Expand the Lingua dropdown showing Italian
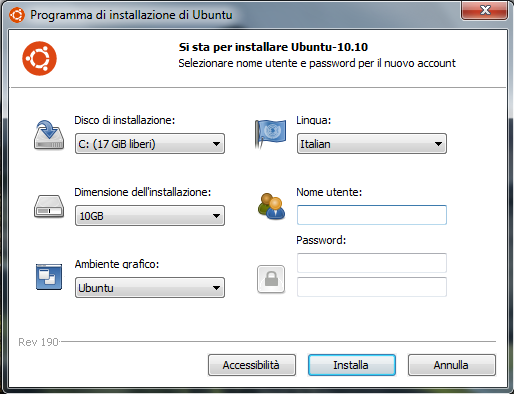The width and height of the screenshot is (514, 394). pos(372,144)
